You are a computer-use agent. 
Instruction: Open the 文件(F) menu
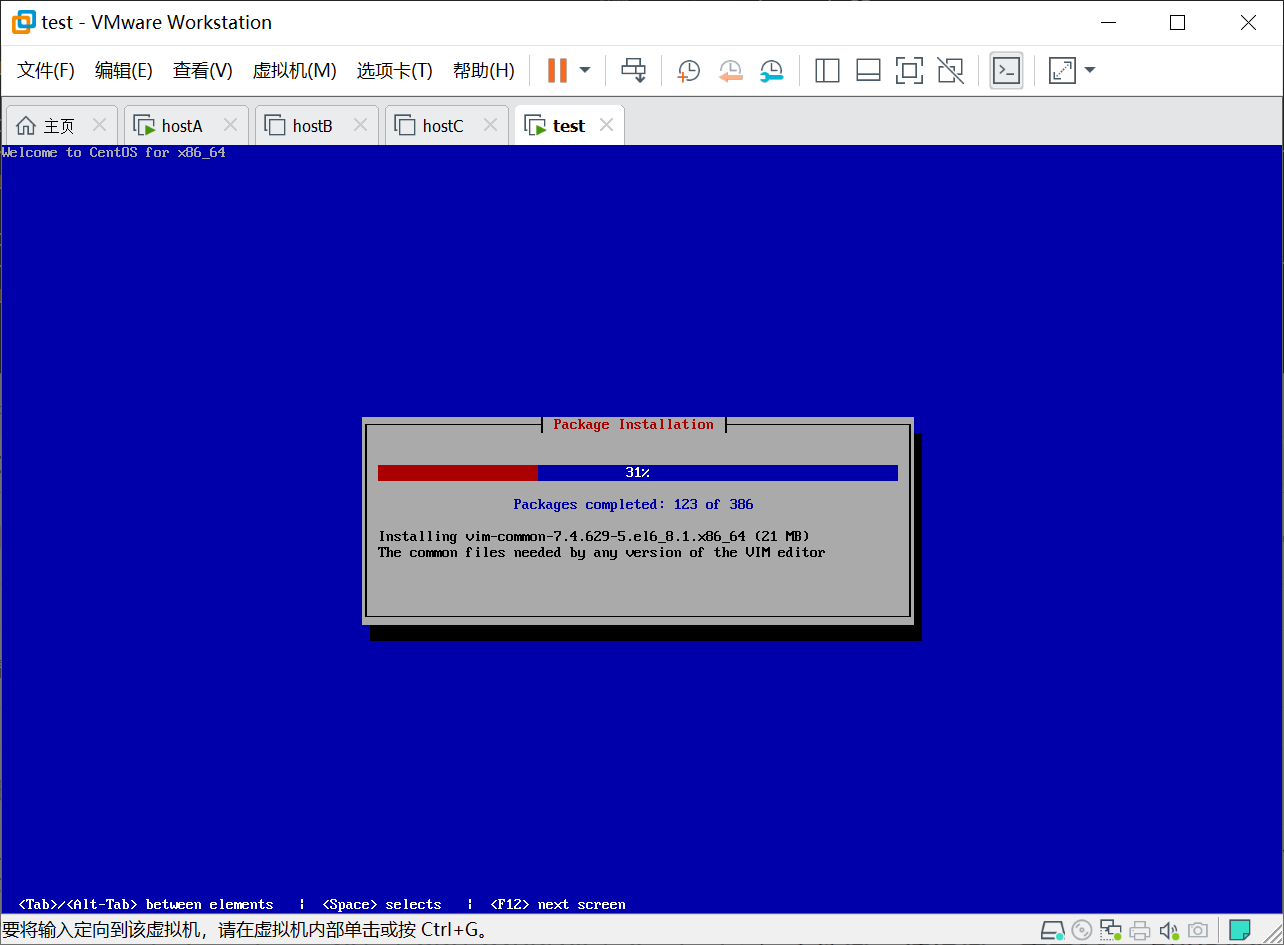[46, 70]
